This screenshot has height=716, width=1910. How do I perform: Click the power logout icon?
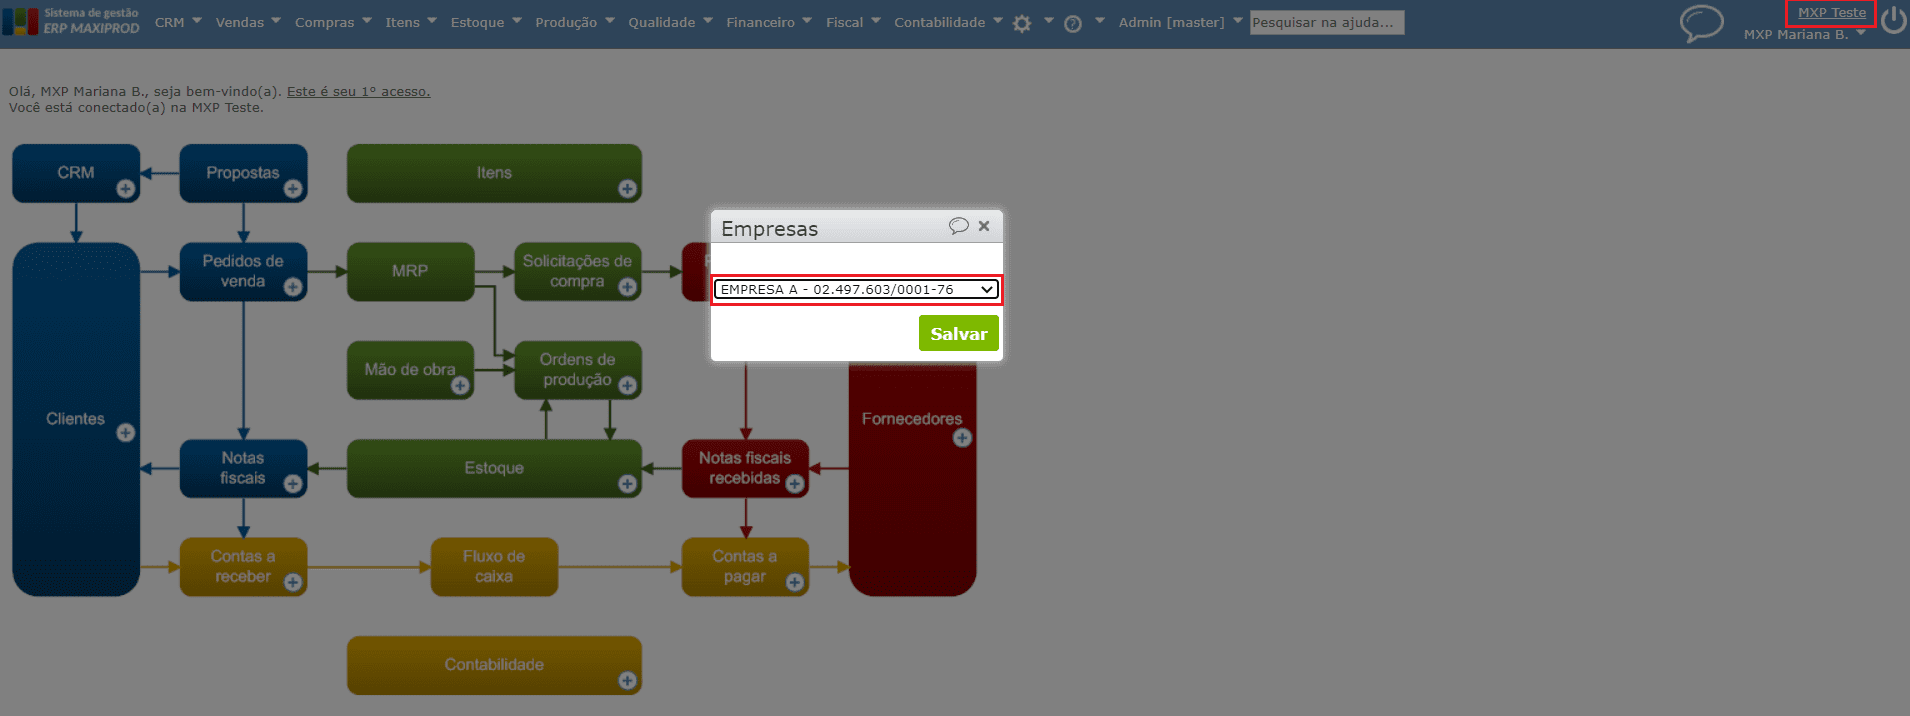1893,20
